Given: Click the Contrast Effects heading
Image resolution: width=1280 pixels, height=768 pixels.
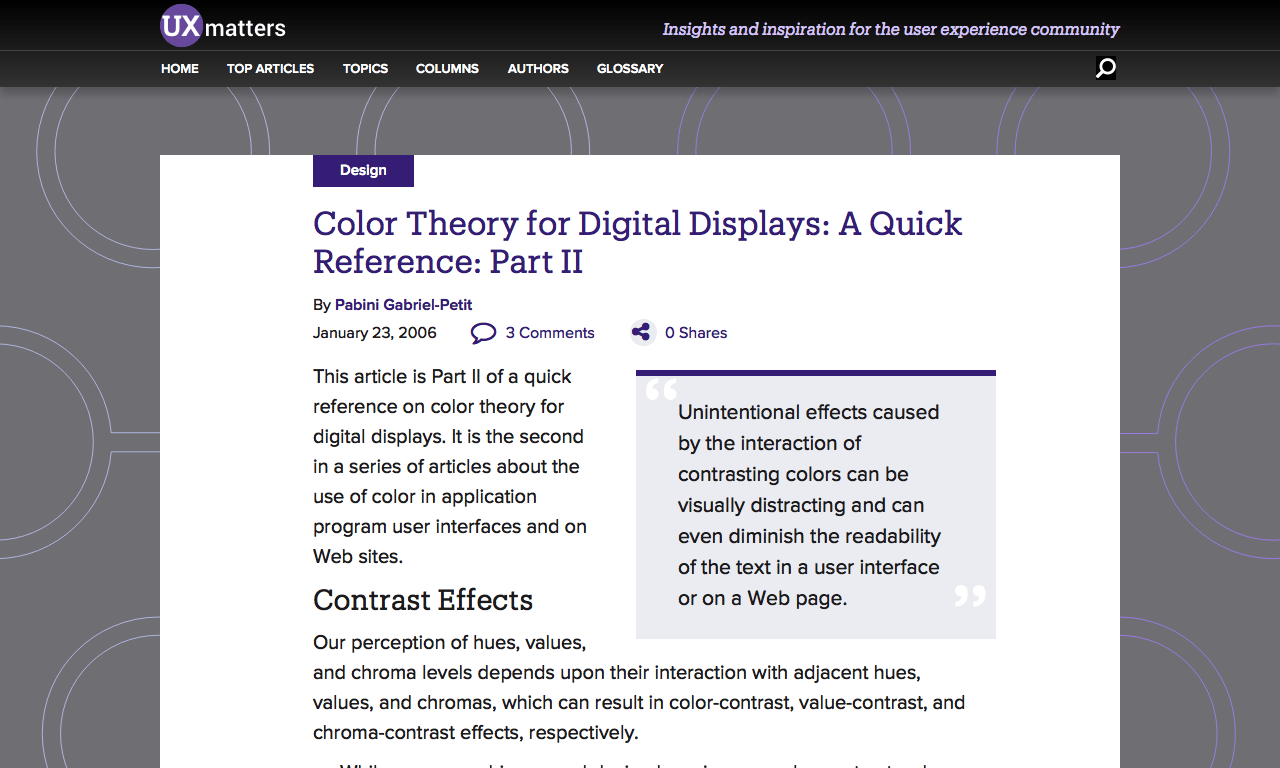Looking at the screenshot, I should (x=423, y=600).
